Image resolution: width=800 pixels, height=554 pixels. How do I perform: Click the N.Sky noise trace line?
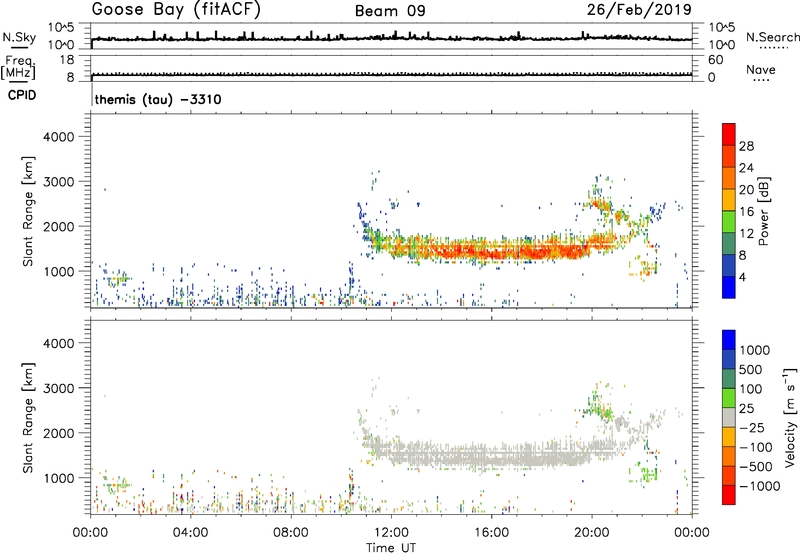click(392, 38)
